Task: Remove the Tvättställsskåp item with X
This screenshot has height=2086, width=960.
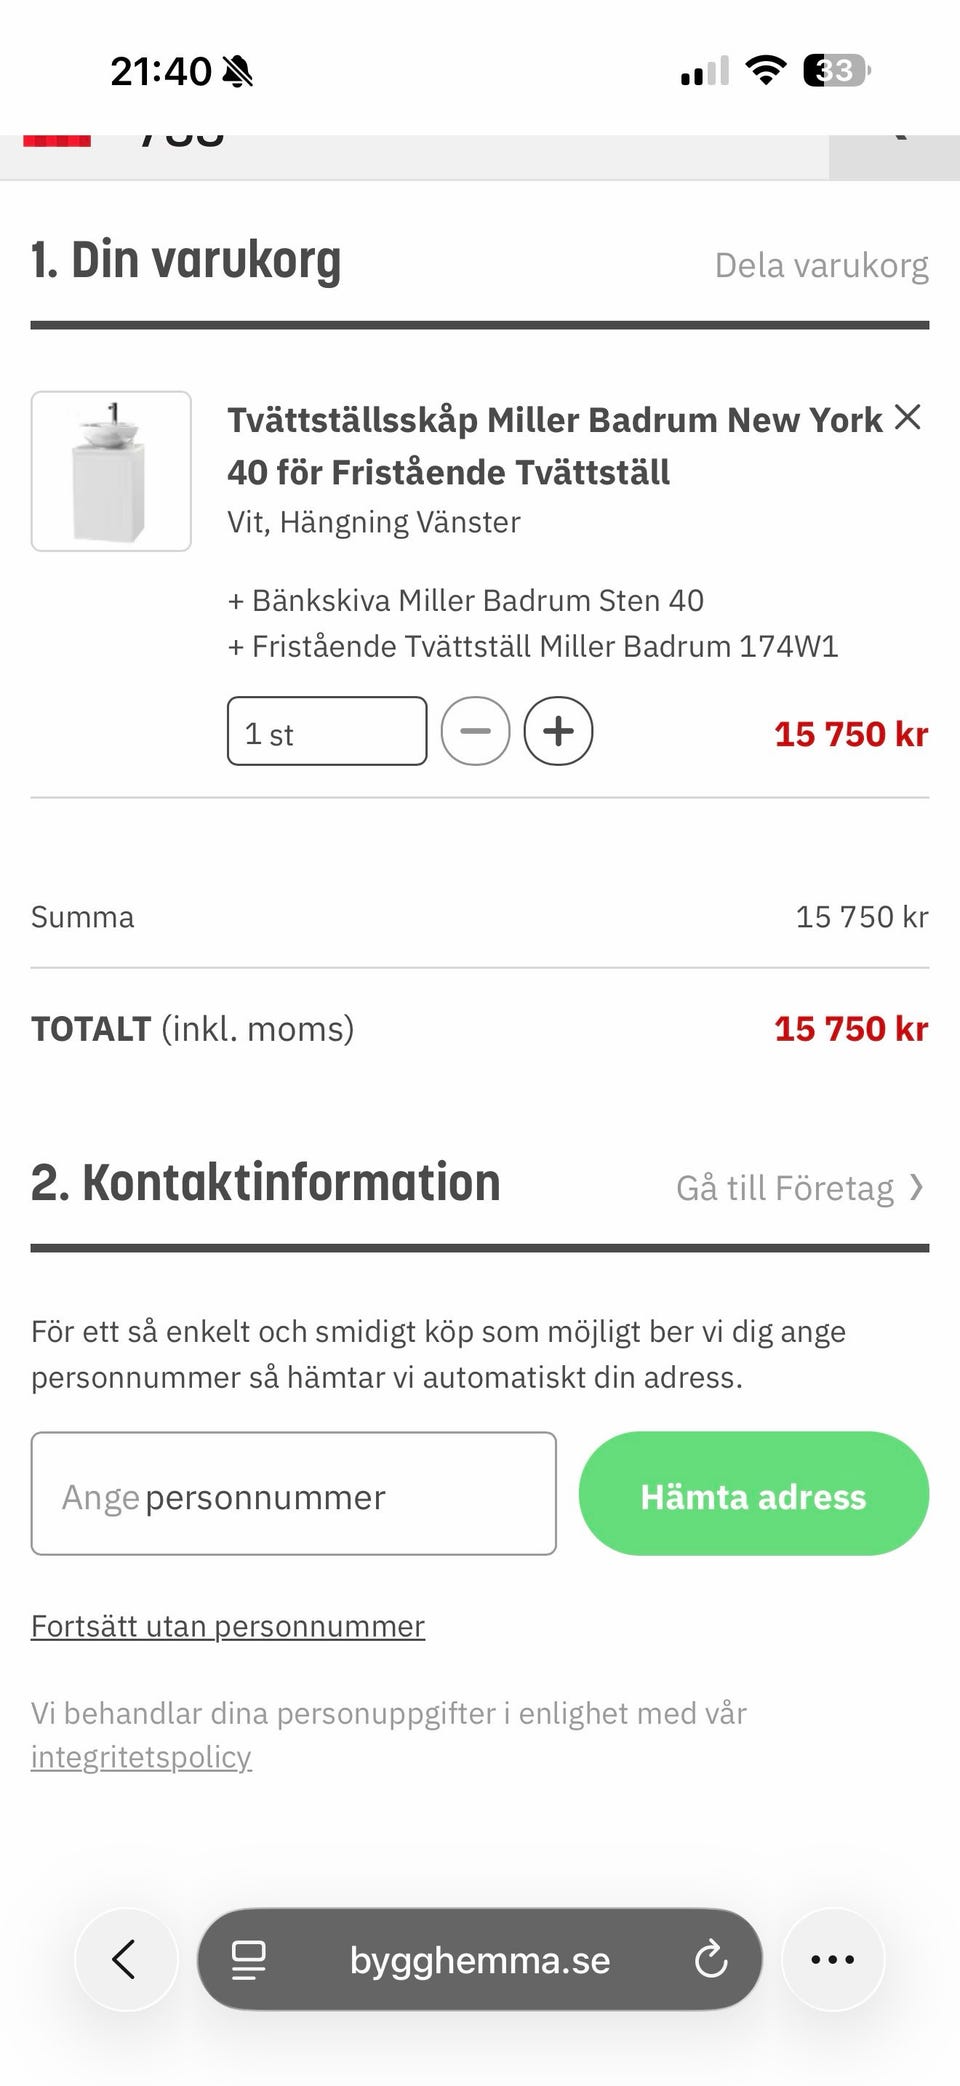Action: 907,417
